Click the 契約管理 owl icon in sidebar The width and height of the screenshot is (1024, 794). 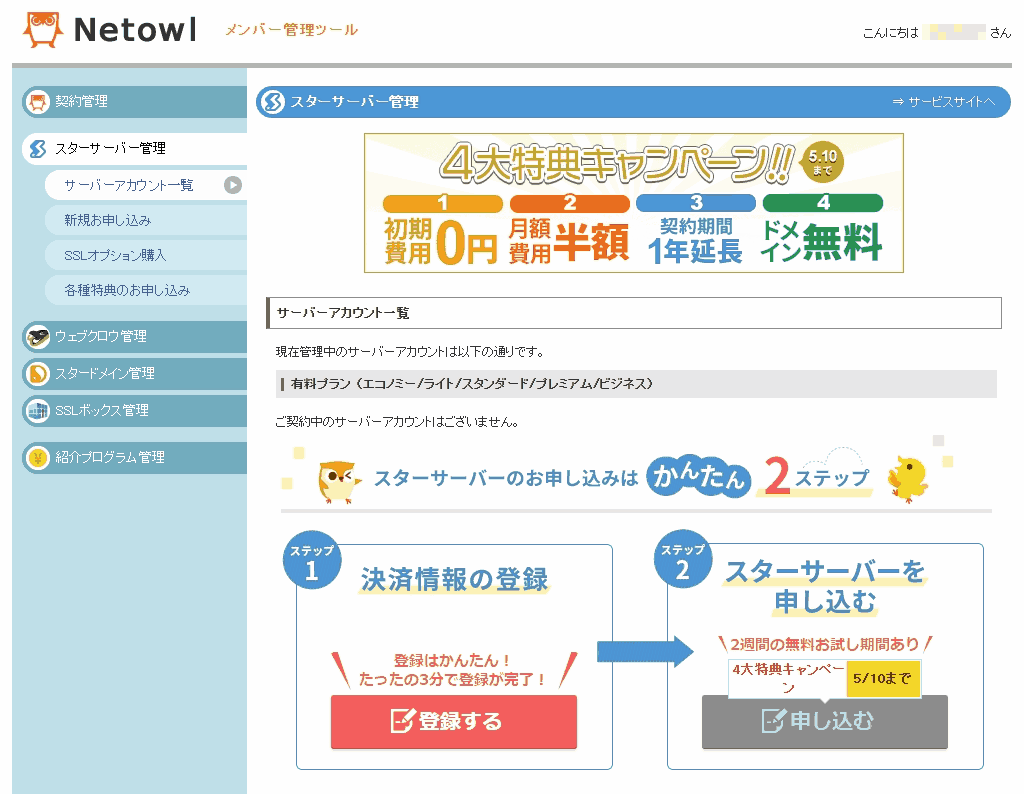click(37, 102)
